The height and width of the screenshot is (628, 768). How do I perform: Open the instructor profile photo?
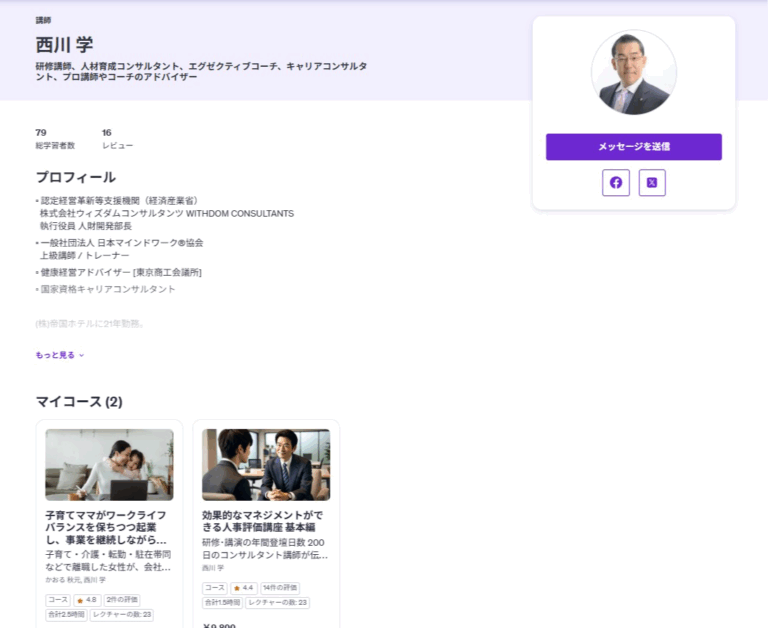[634, 72]
